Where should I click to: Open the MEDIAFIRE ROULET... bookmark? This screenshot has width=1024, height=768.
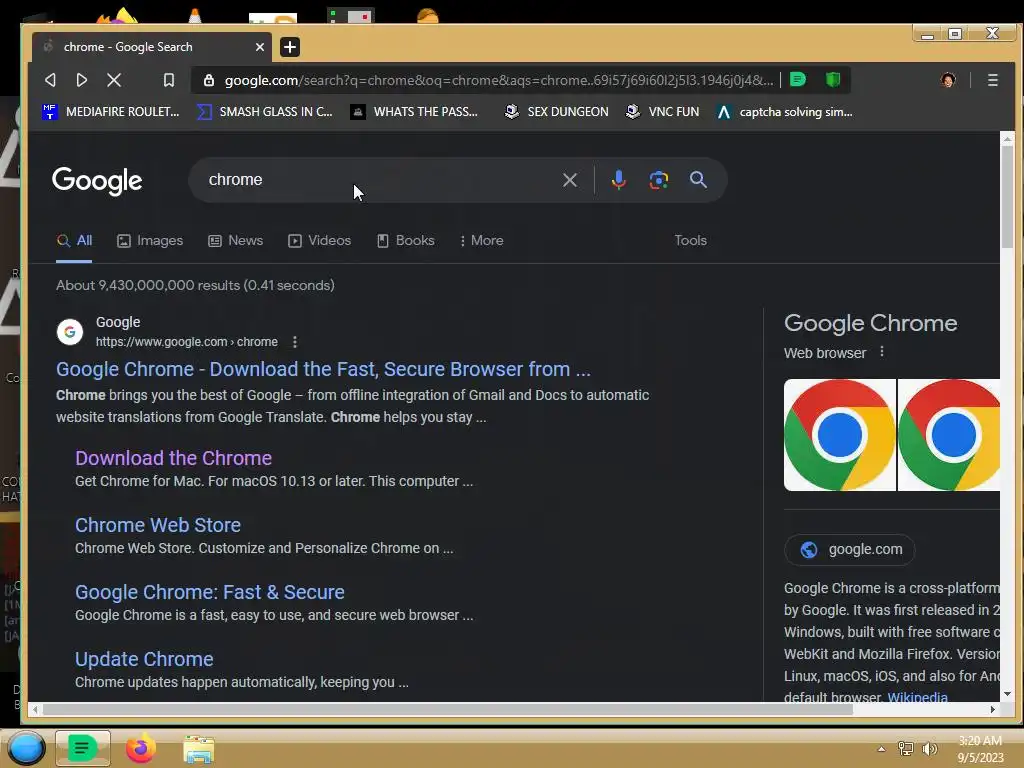tap(110, 112)
